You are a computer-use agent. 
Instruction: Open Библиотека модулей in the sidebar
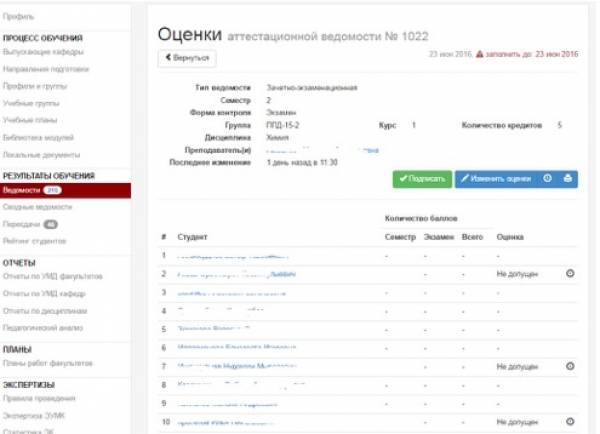tap(38, 137)
